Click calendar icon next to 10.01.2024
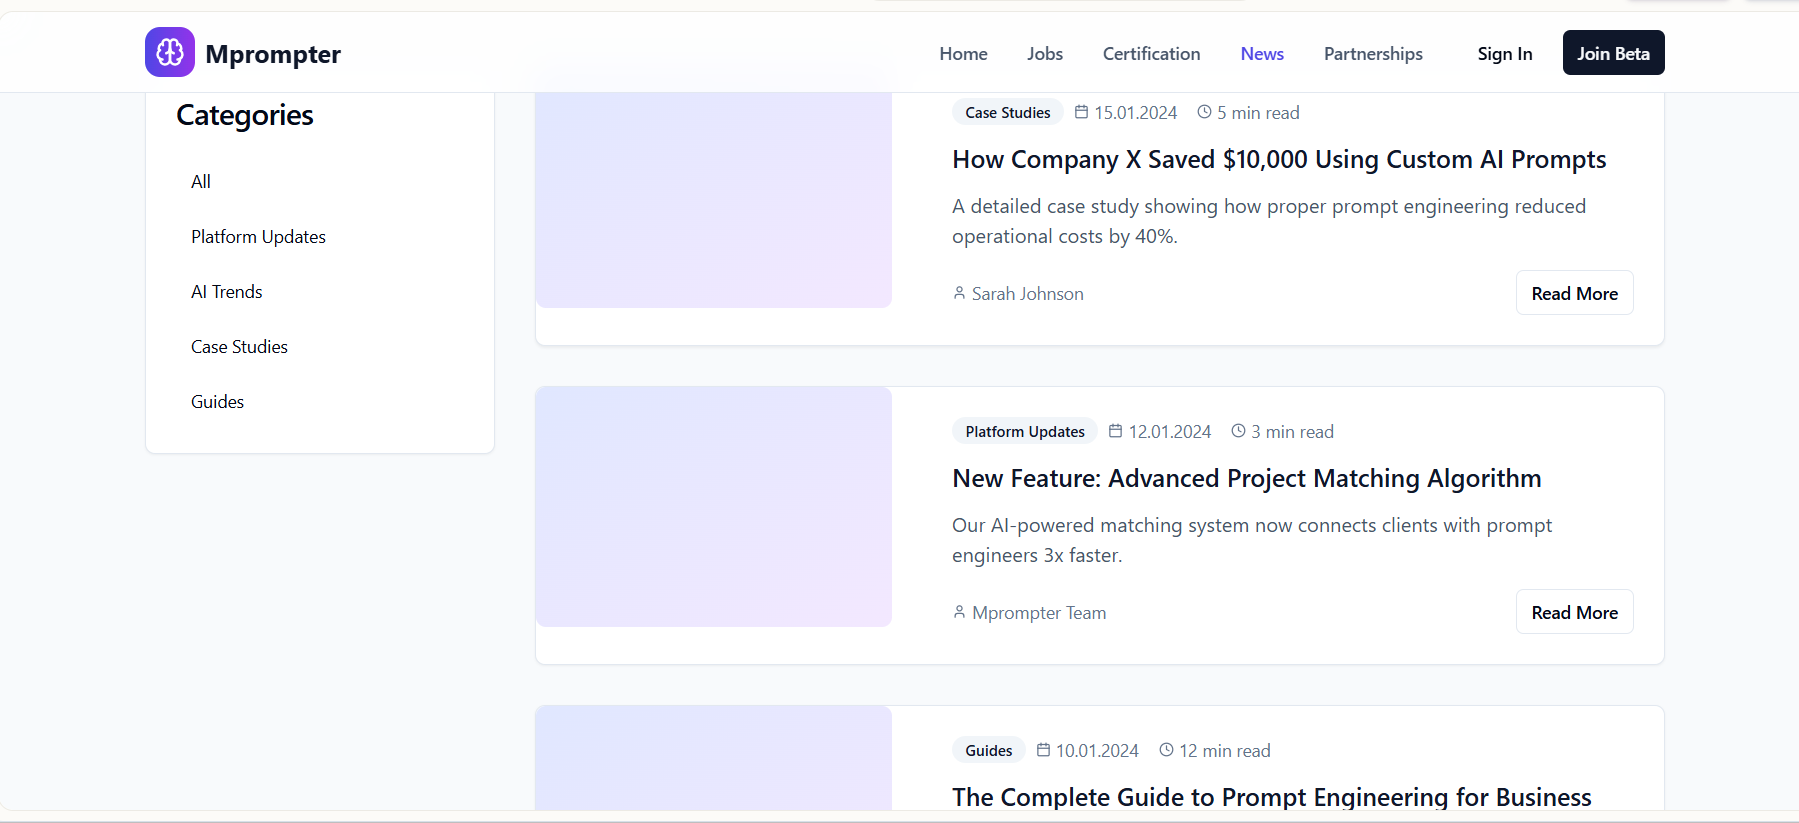 1043,750
